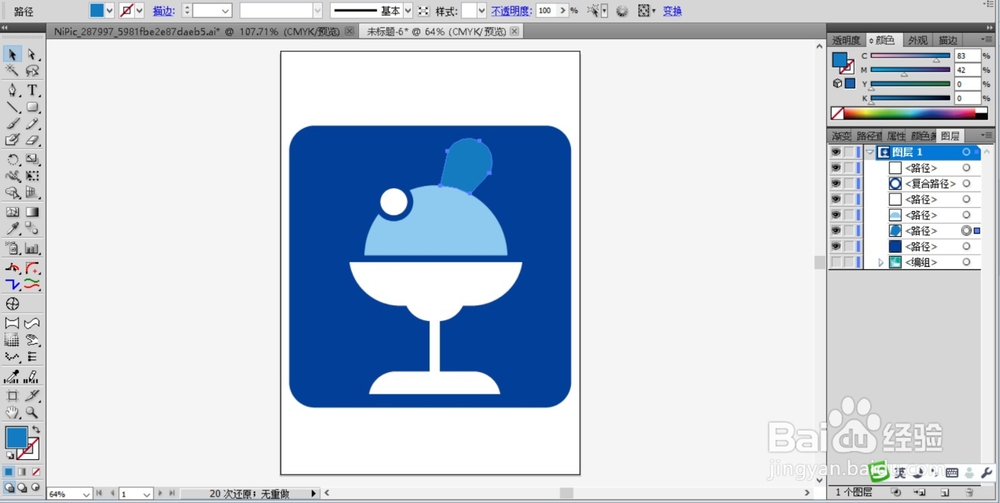Open the 描边 panel tab
This screenshot has height=503, width=1000.
coord(948,40)
